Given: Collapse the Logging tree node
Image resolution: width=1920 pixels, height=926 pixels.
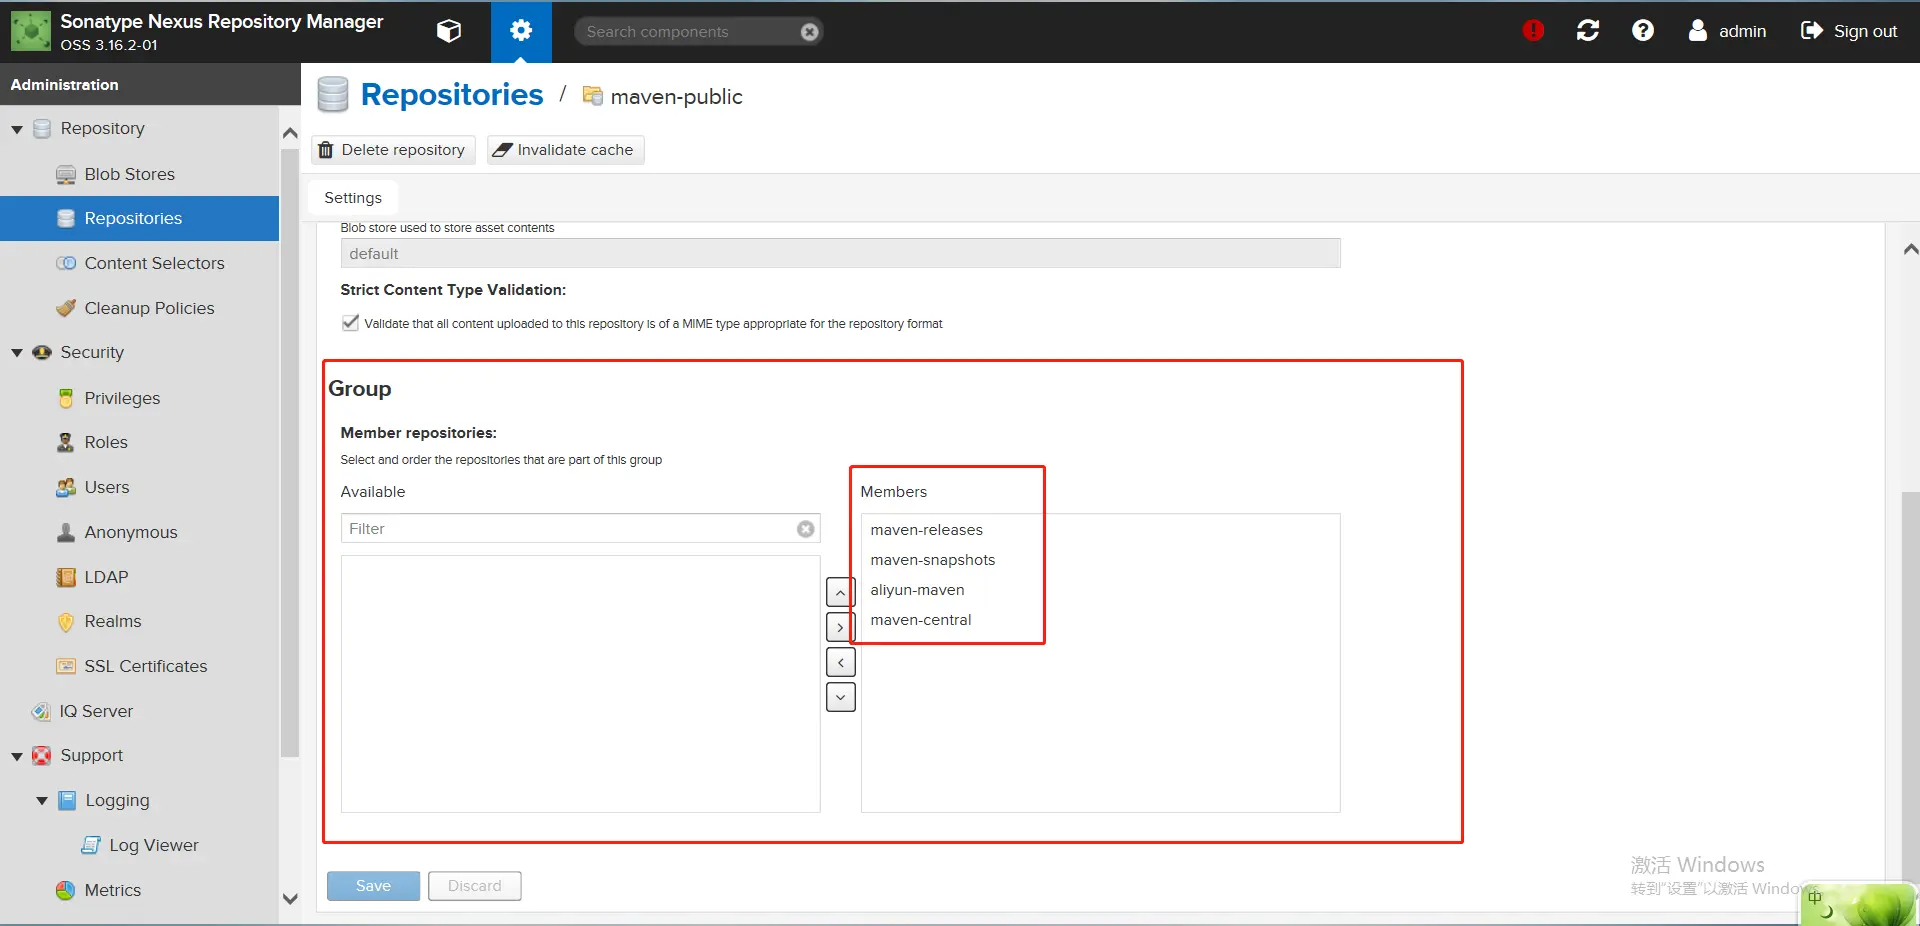Looking at the screenshot, I should coord(42,801).
